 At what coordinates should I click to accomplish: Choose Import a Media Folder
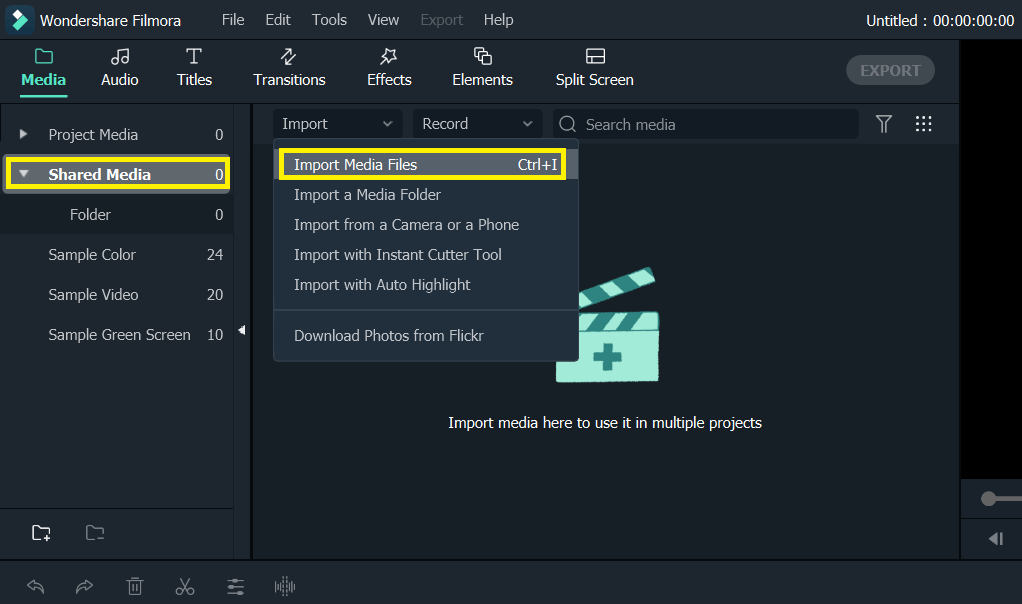tap(426, 195)
